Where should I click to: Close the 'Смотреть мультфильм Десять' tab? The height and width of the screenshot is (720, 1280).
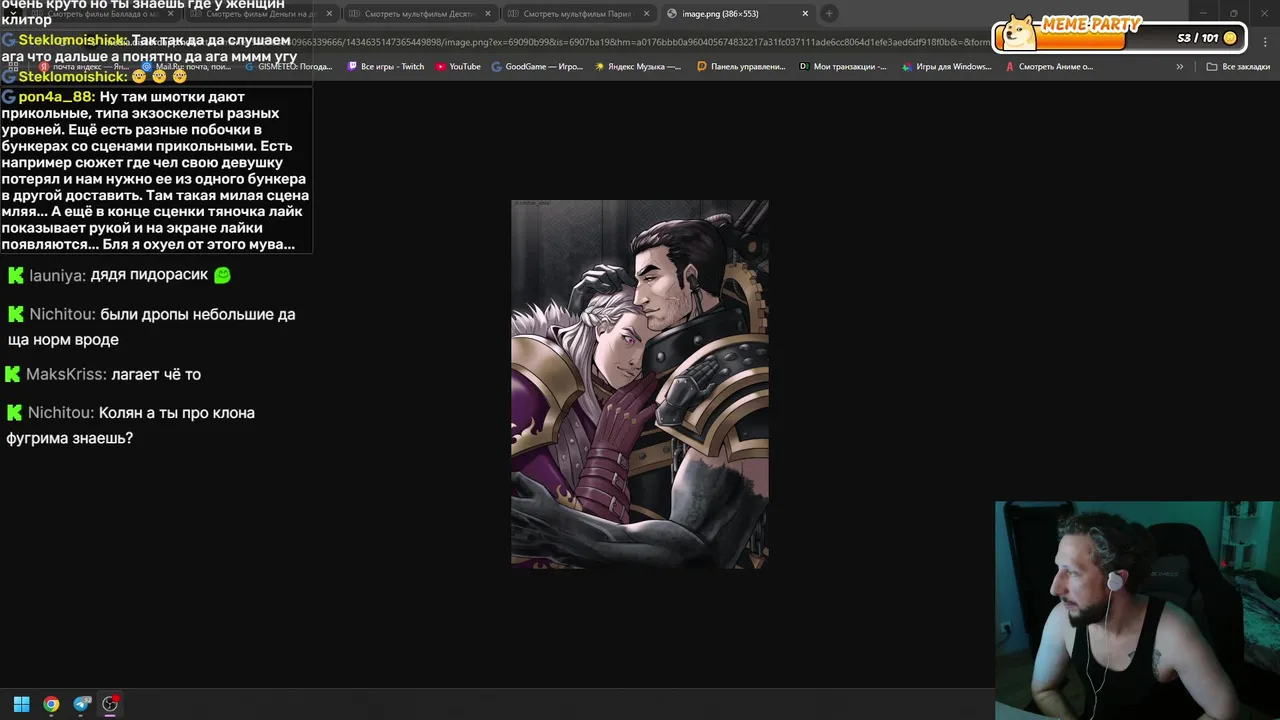tap(488, 14)
